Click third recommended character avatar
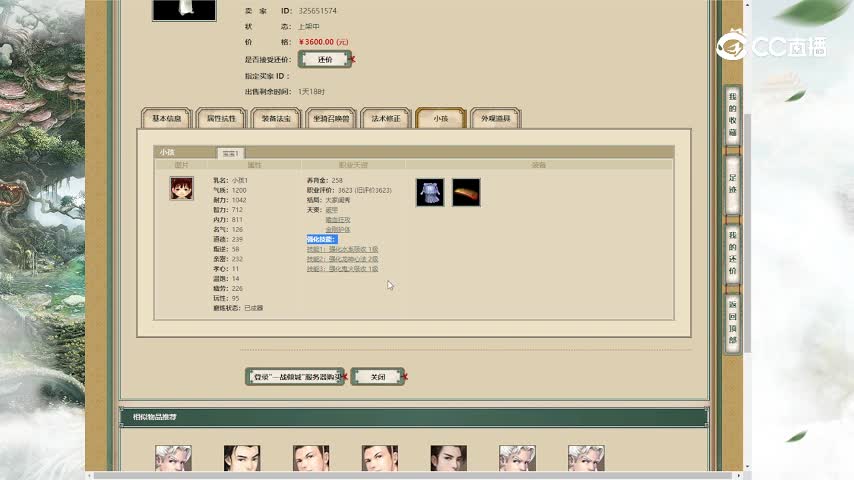This screenshot has height=480, width=854. pos(311,458)
